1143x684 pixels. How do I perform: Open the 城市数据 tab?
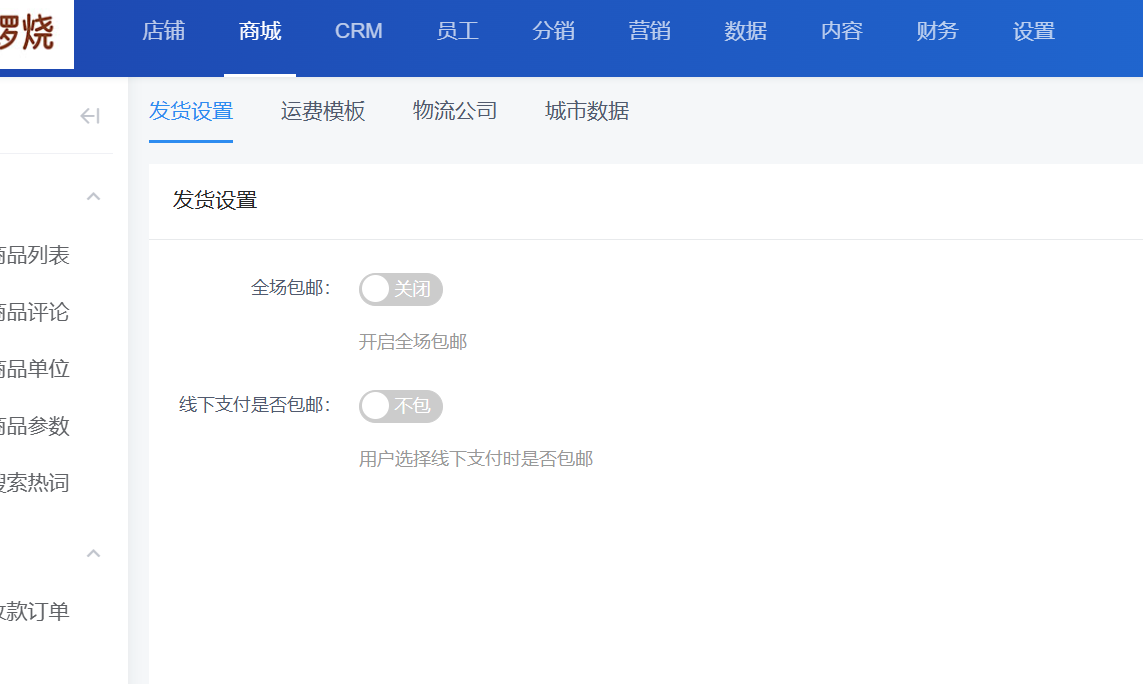click(587, 111)
